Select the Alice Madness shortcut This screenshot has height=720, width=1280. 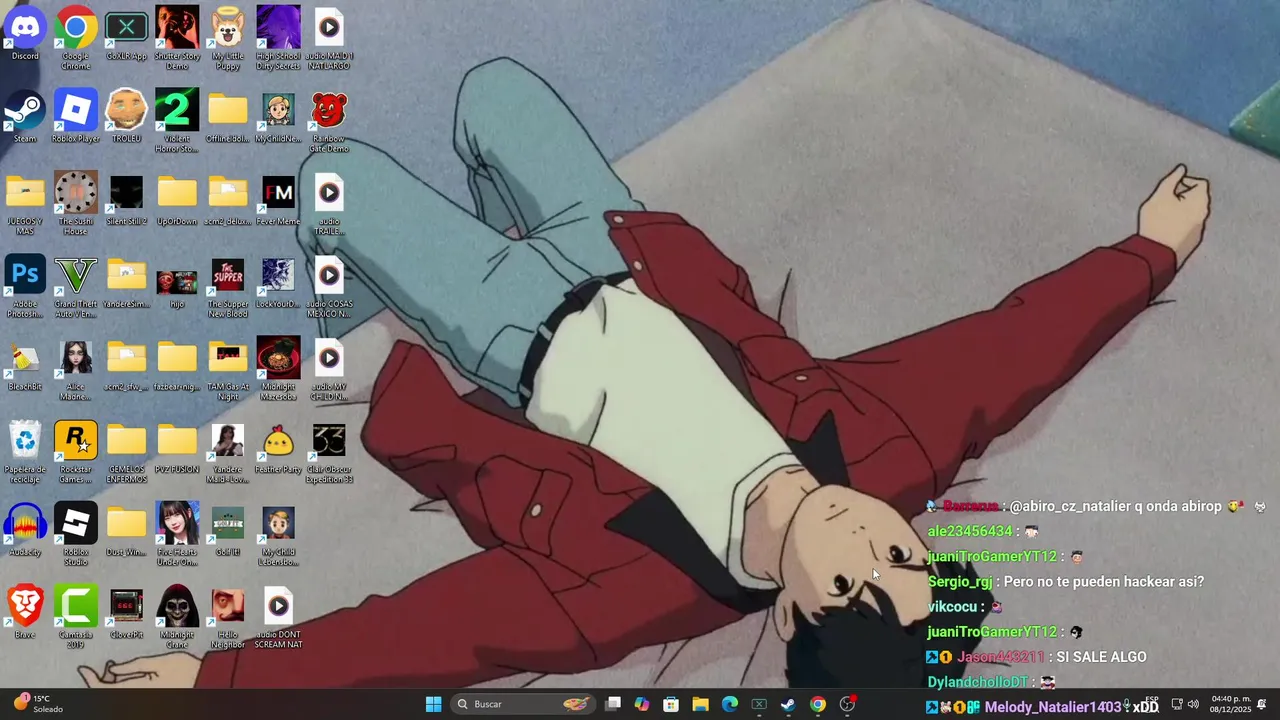76,369
